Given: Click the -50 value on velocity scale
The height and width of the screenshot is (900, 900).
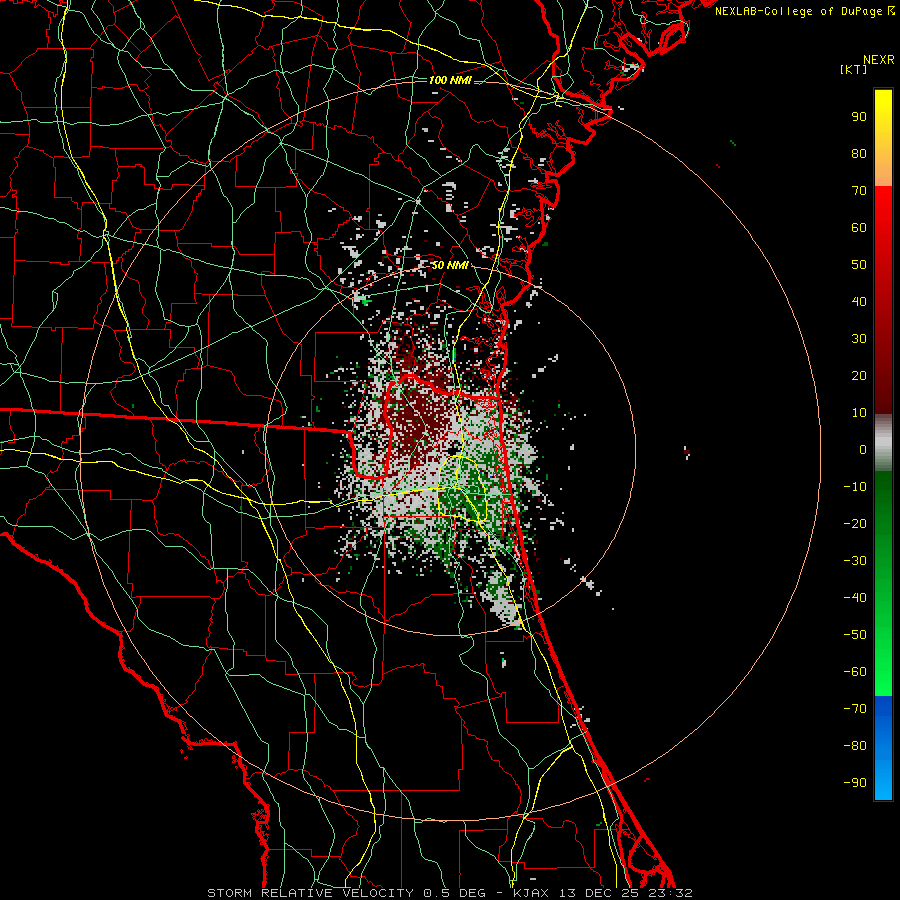Looking at the screenshot, I should [855, 635].
